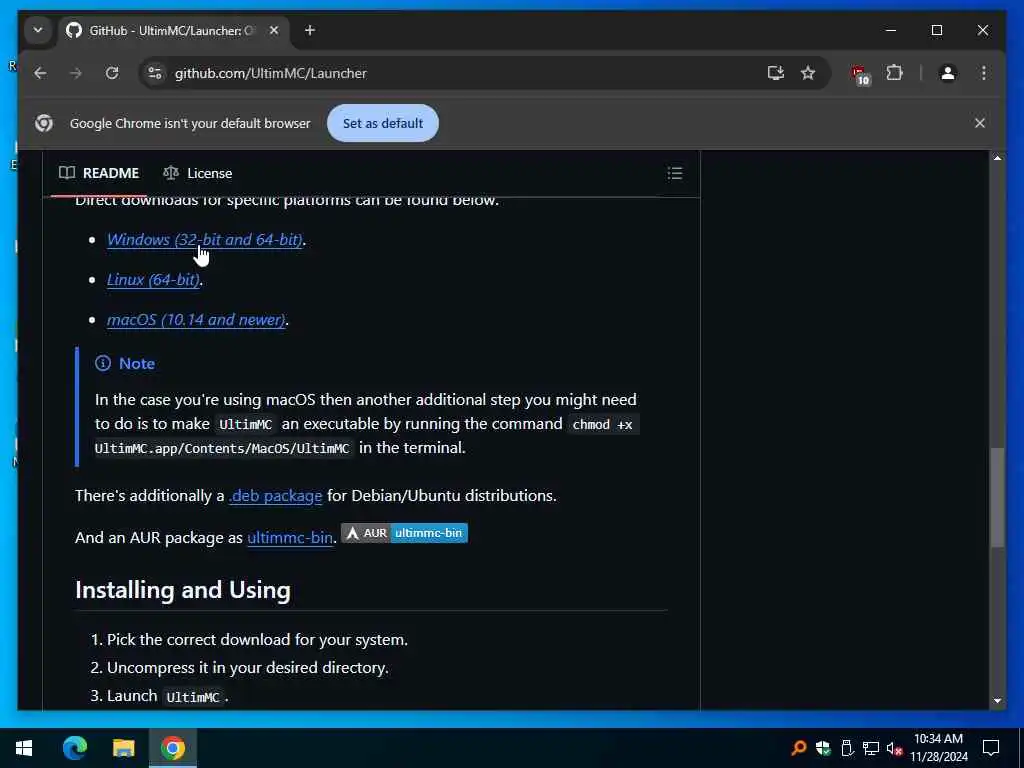
Task: Click the UltimMC code text in step 3
Action: coord(193,697)
